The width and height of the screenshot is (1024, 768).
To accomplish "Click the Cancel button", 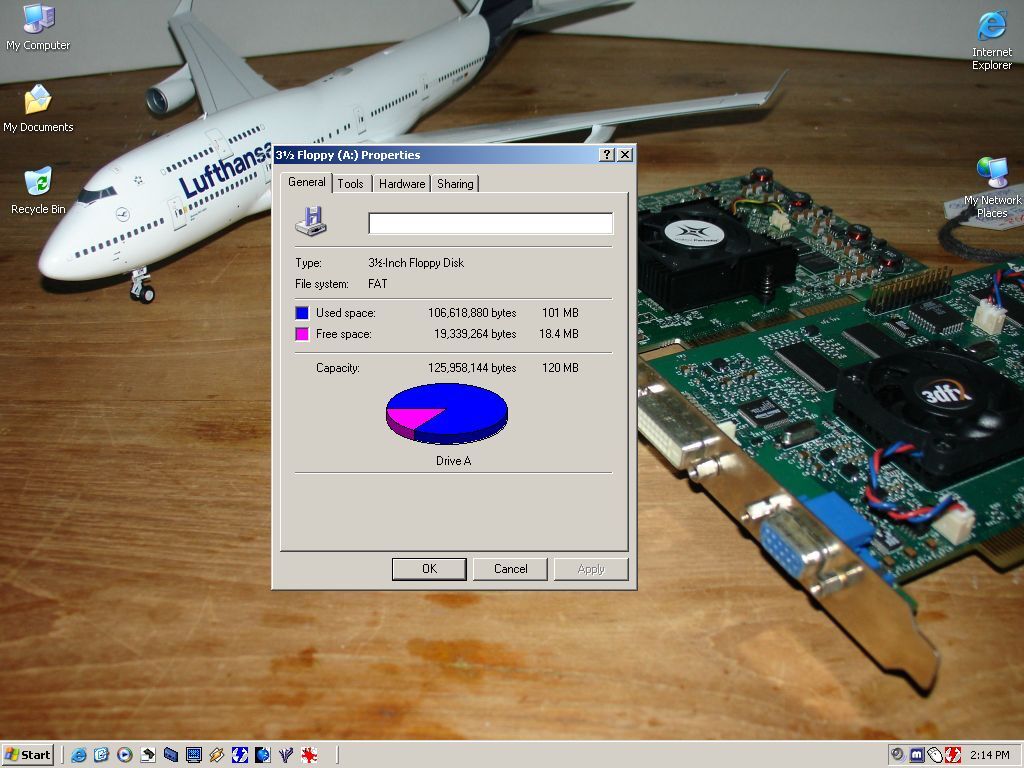I will 510,569.
